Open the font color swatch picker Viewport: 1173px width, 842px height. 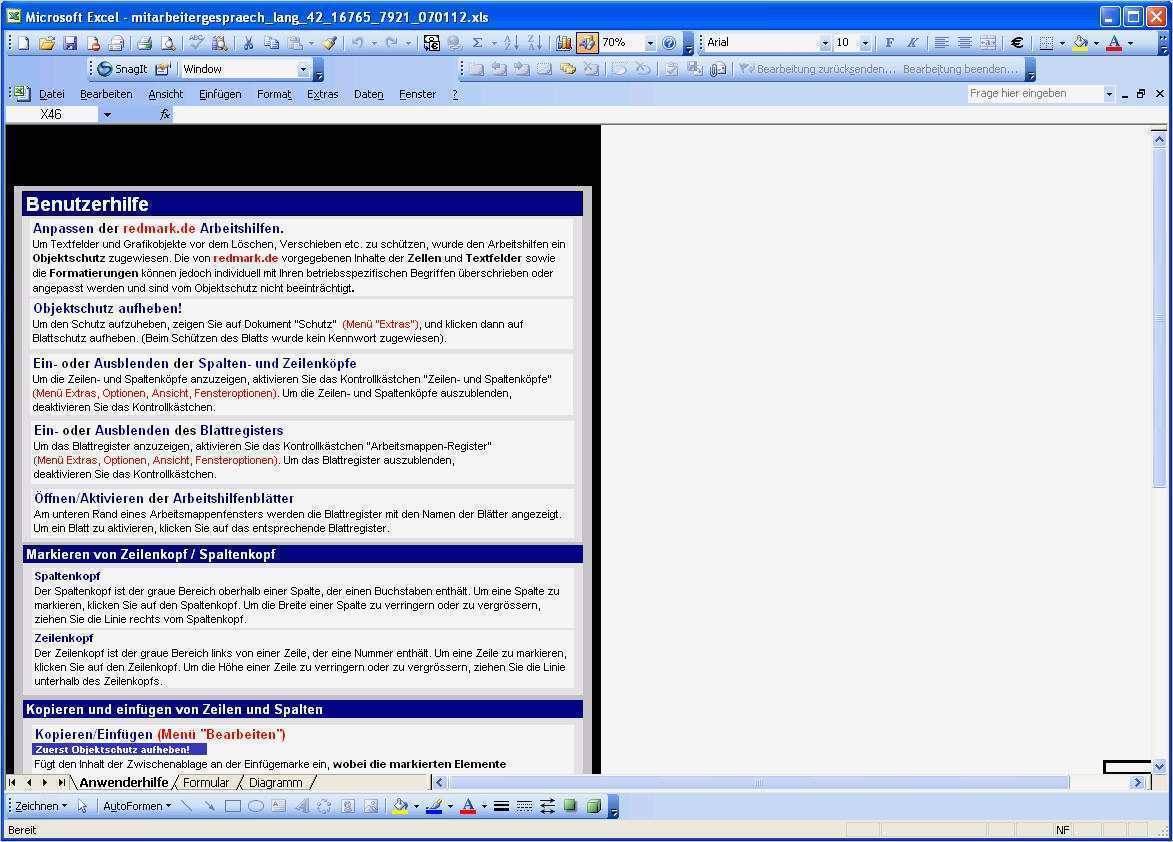tap(1131, 43)
